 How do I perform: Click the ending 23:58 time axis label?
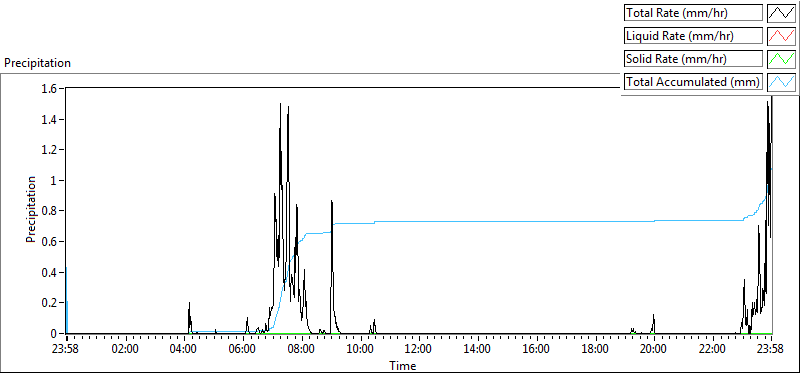click(771, 350)
